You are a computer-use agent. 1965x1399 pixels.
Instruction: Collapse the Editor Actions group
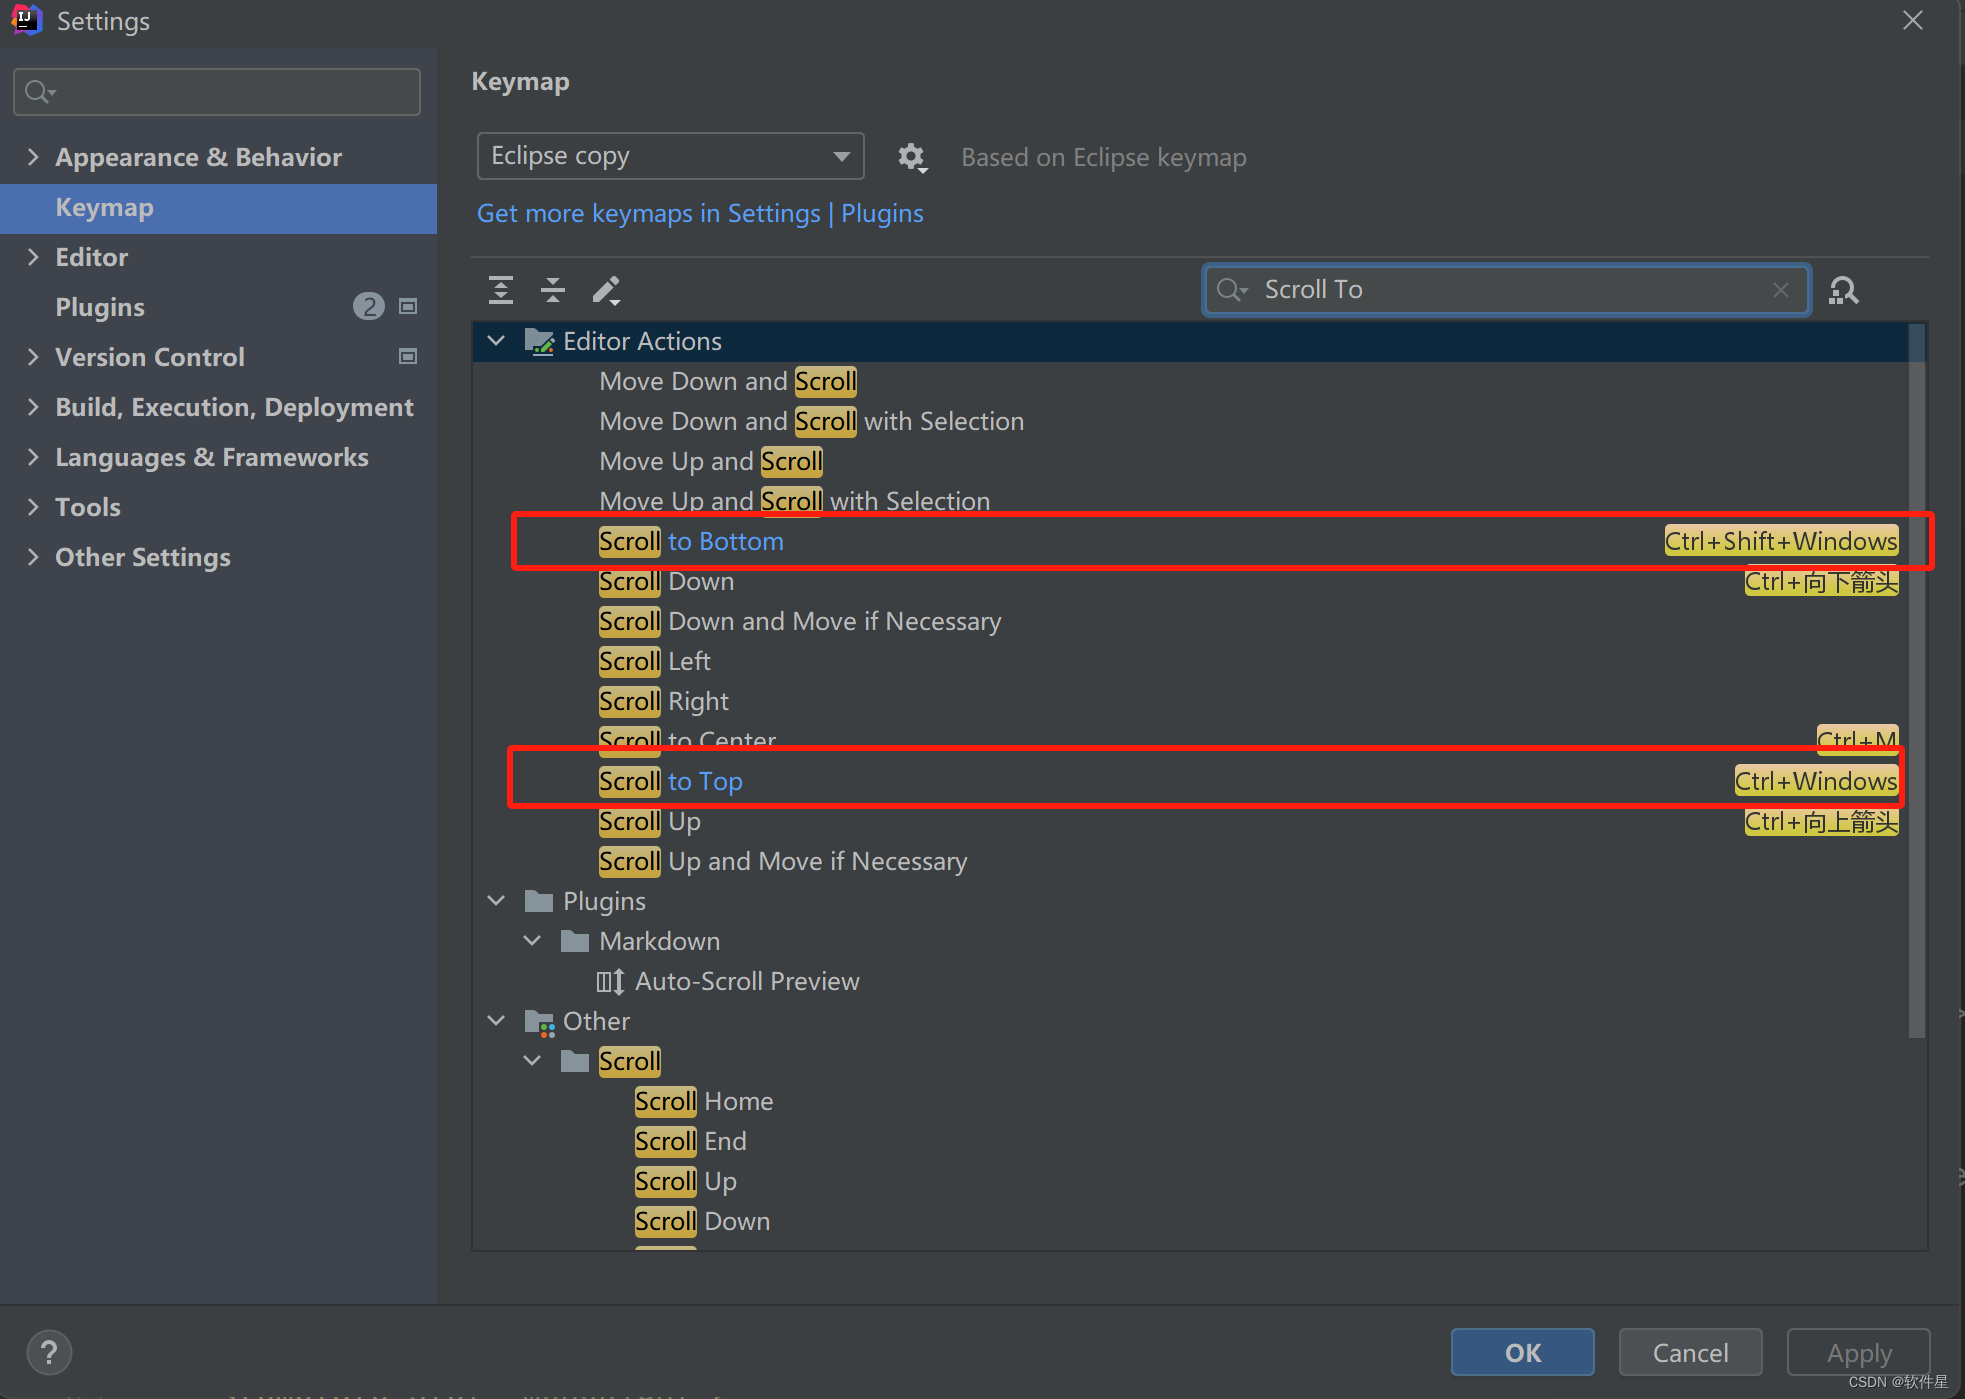(496, 341)
